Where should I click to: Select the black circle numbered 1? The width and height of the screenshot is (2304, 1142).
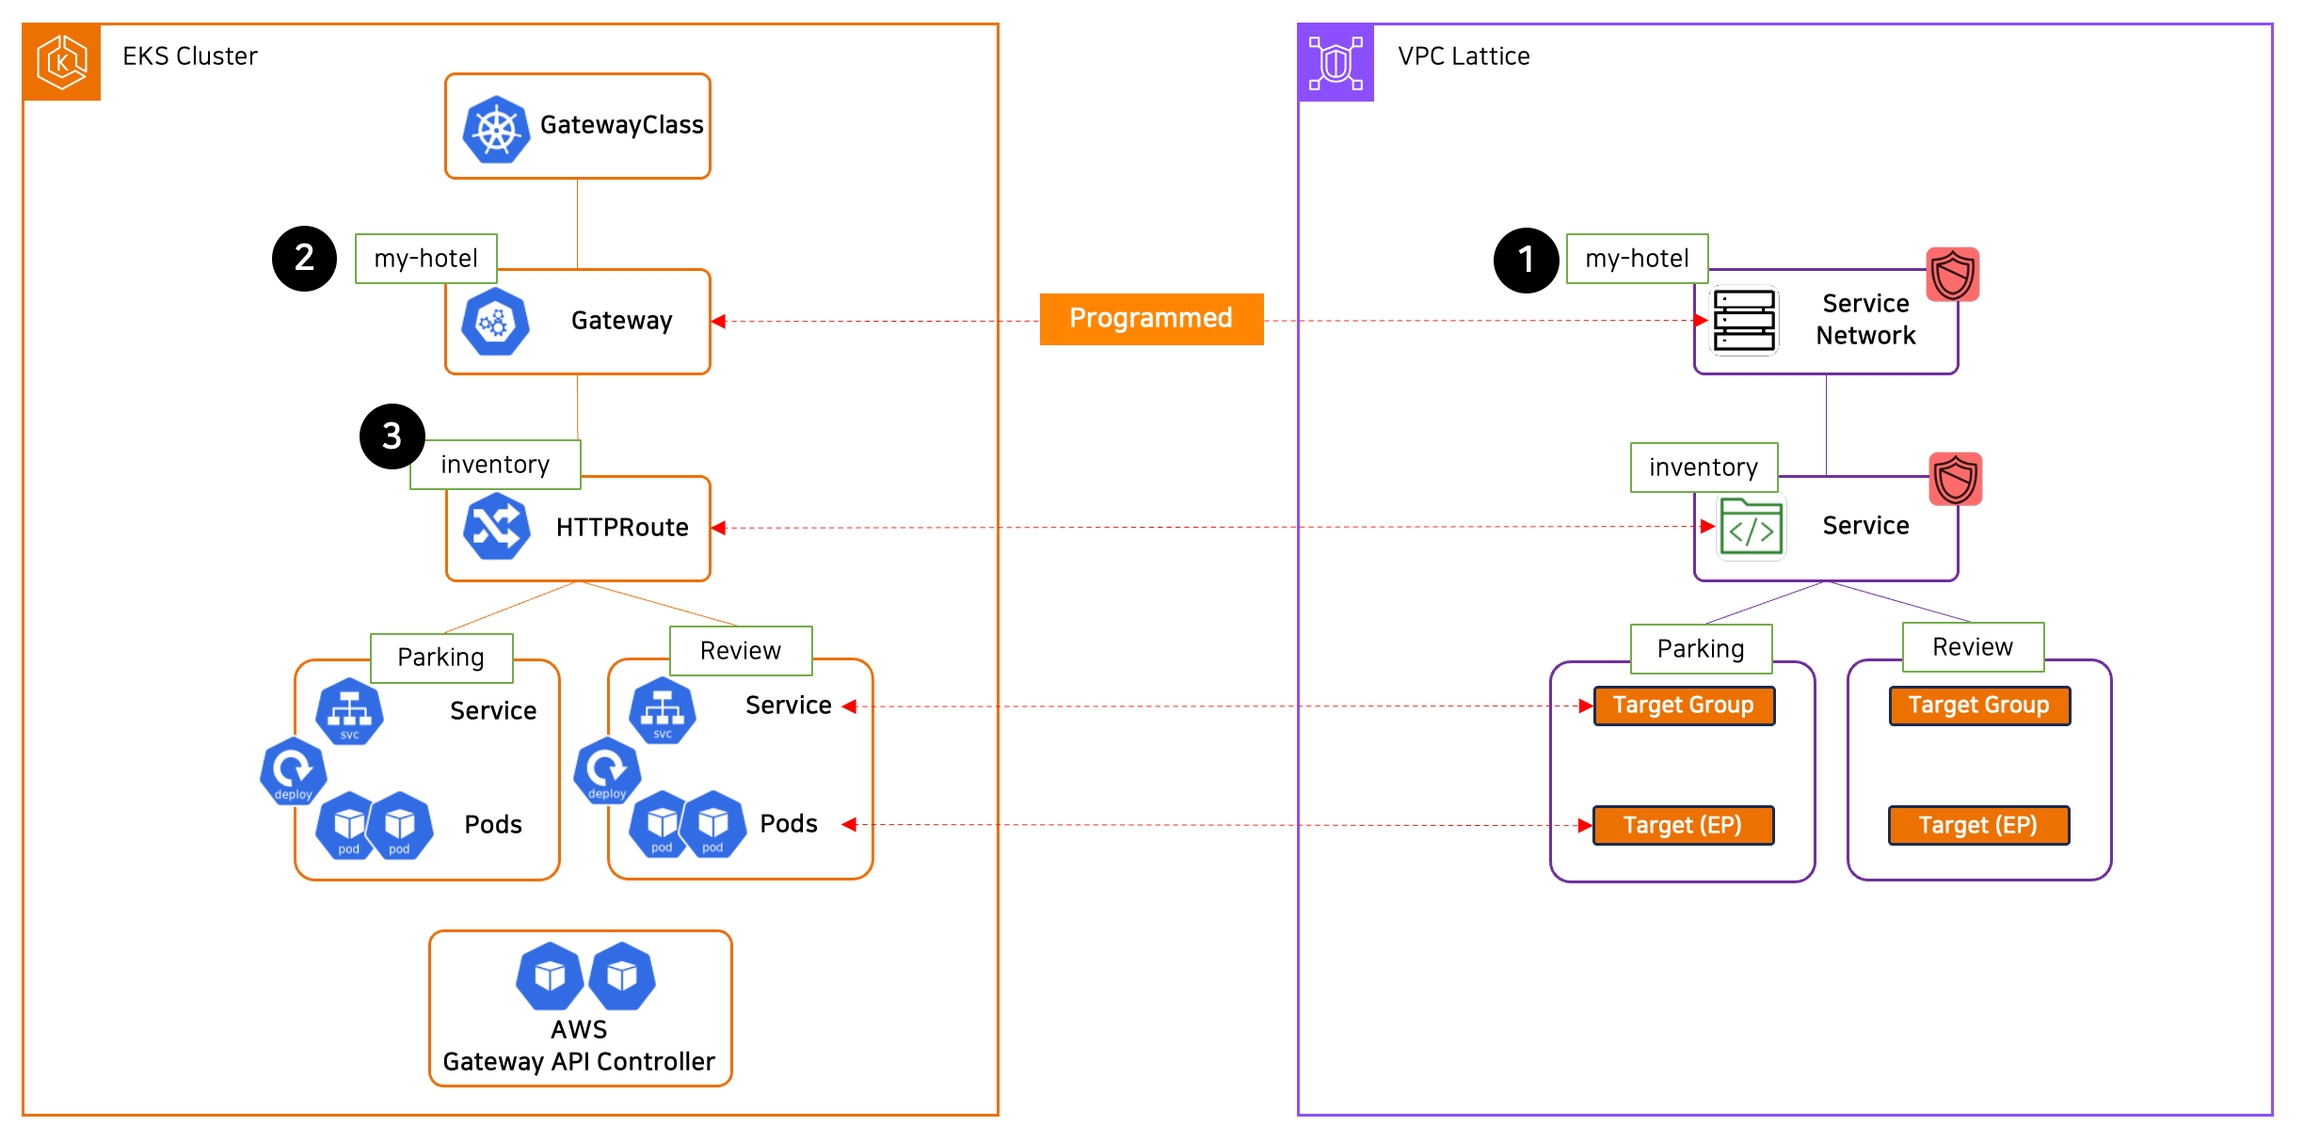(x=1525, y=260)
